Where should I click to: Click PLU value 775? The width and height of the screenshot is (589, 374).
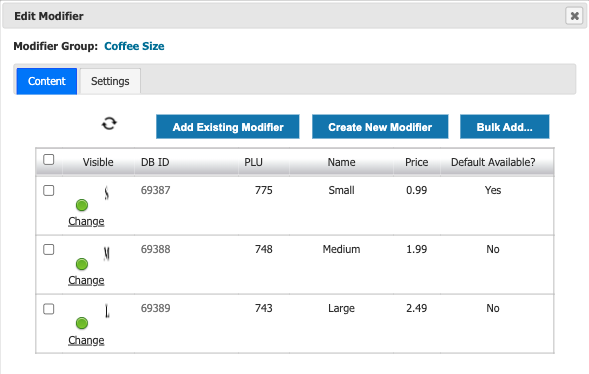pyautogui.click(x=264, y=190)
